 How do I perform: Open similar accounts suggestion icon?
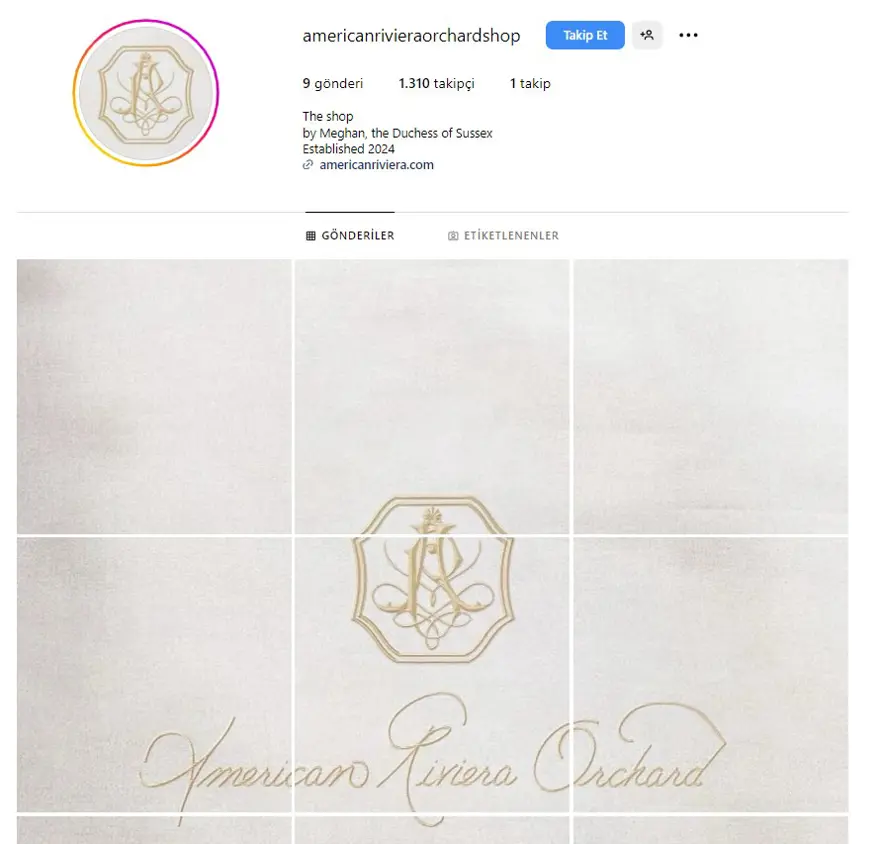pyautogui.click(x=647, y=35)
